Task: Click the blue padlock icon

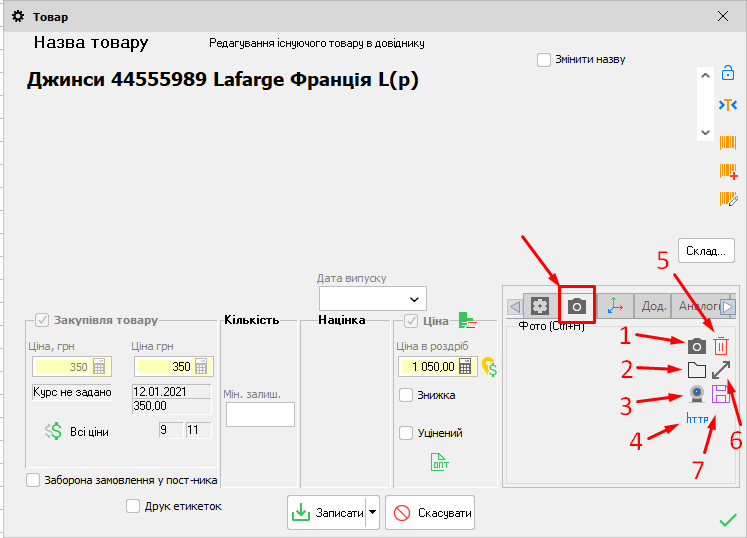Action: [728, 73]
